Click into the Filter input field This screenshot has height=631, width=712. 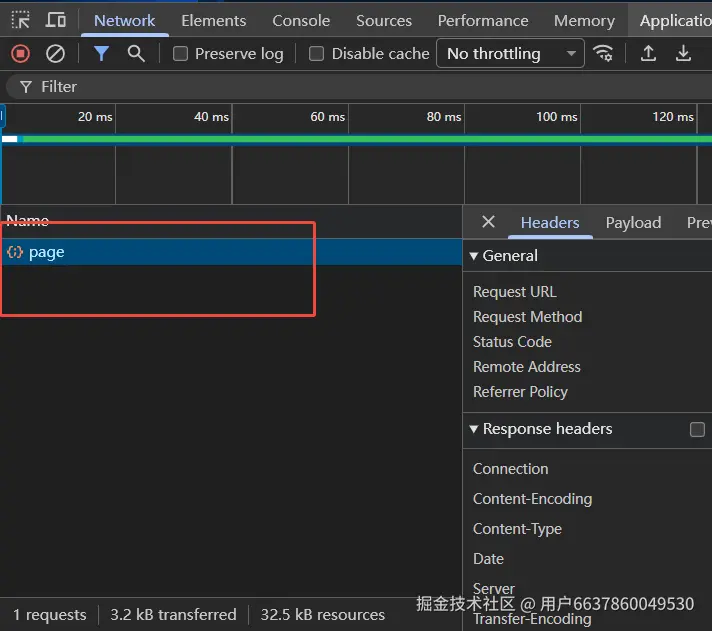click(x=359, y=87)
